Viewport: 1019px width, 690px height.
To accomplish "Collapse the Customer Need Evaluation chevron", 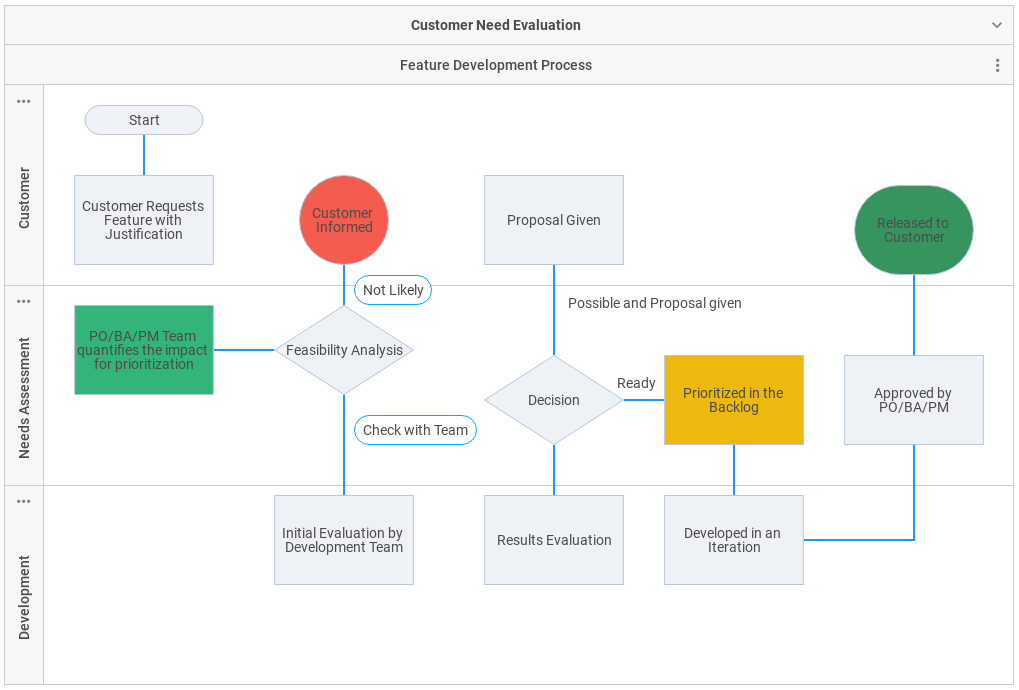I will click(x=996, y=25).
